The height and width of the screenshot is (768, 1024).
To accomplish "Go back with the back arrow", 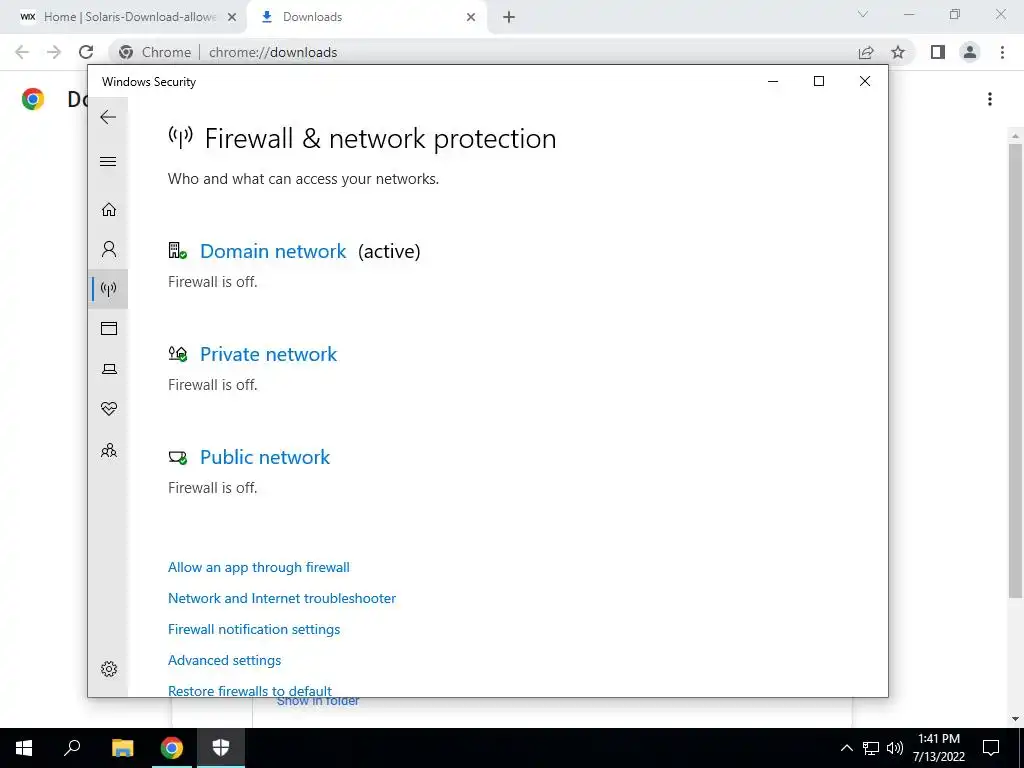I will click(x=108, y=117).
